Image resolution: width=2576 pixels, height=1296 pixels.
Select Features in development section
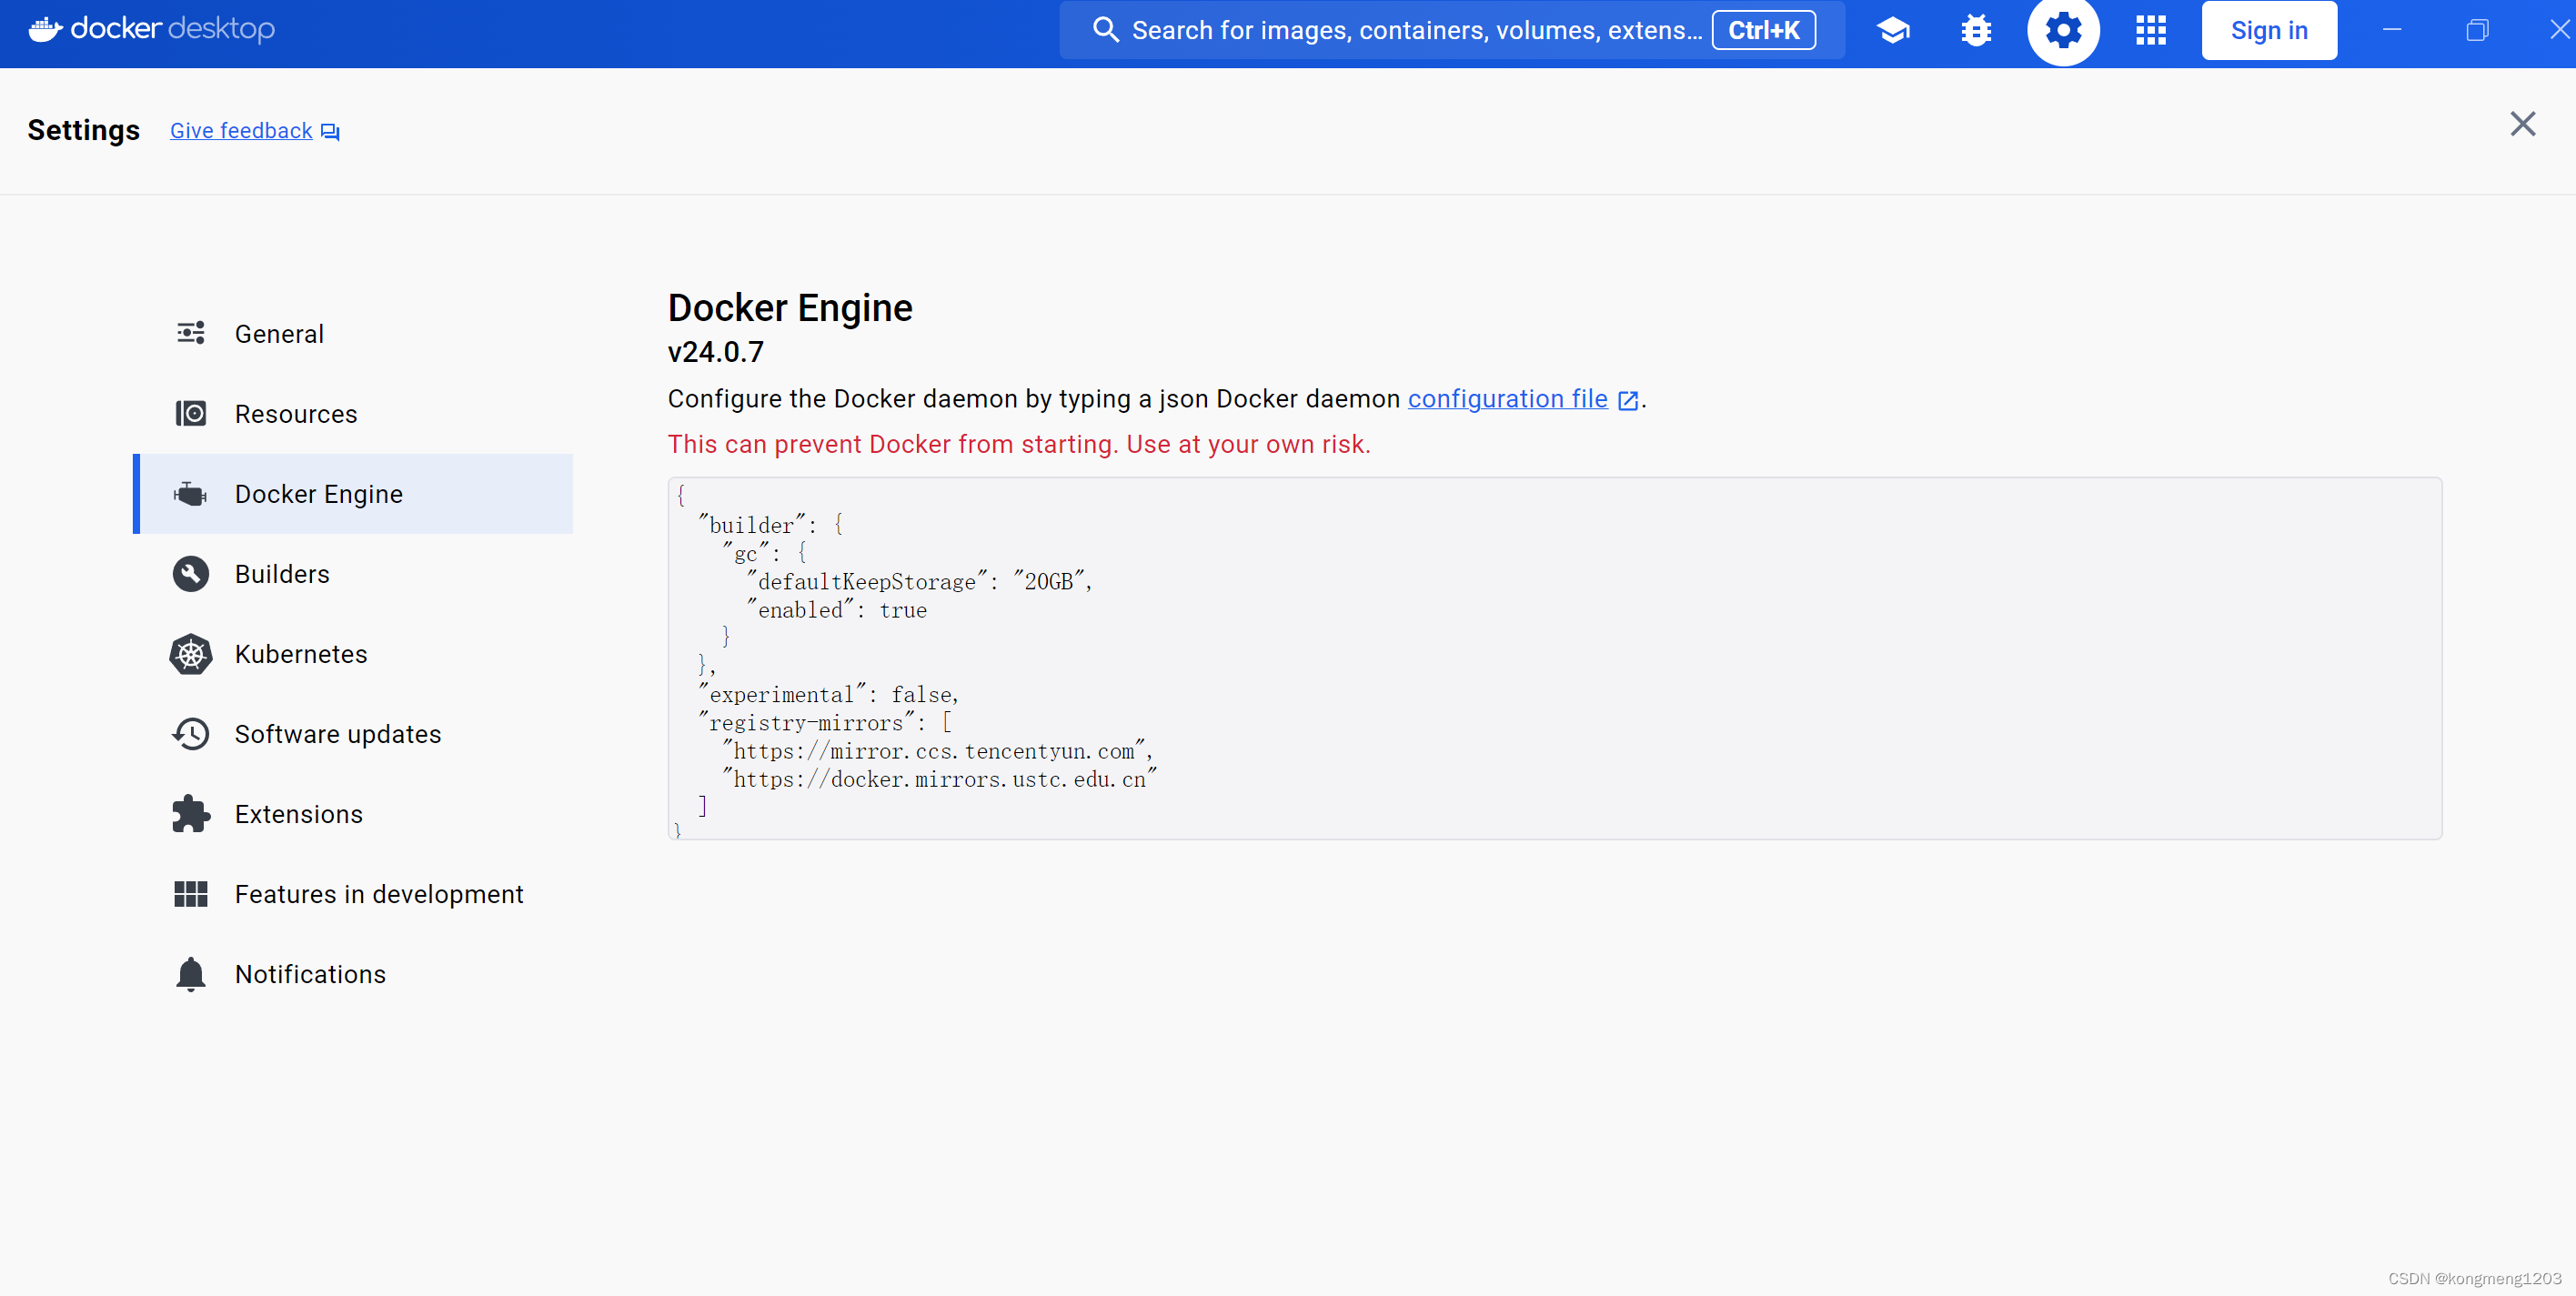(x=378, y=894)
